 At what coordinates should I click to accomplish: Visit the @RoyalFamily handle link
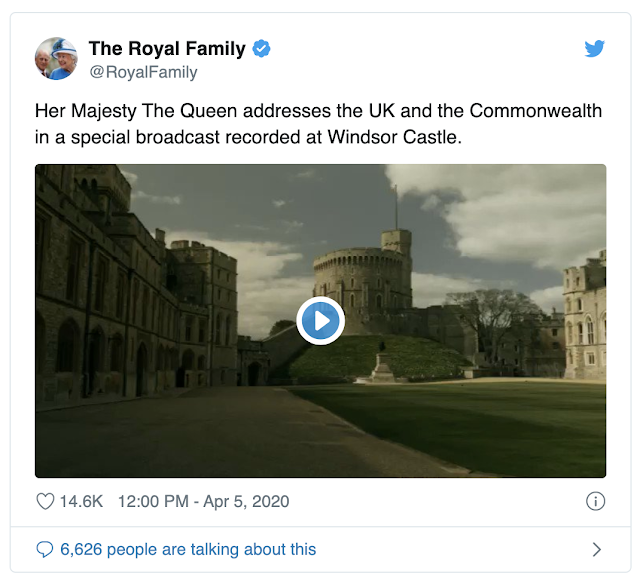click(x=143, y=72)
